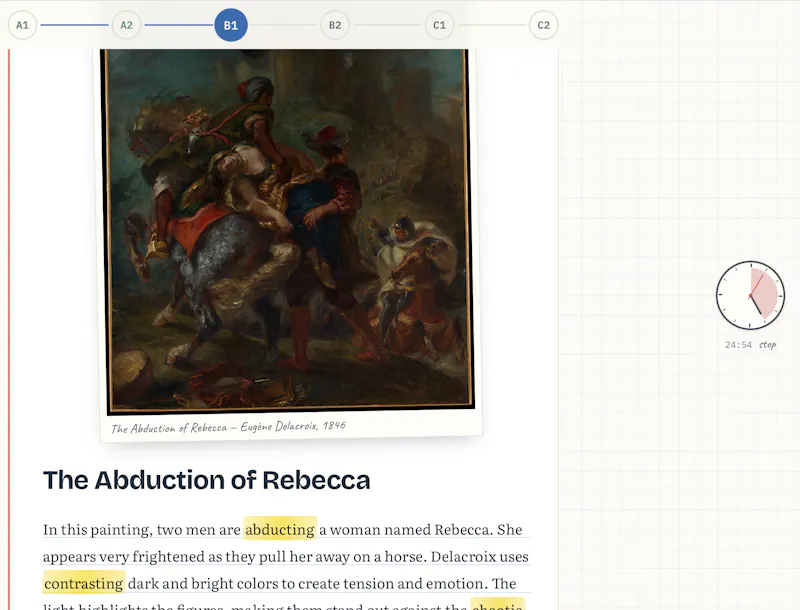
Task: Click the 24:54 timer readout
Action: click(738, 345)
